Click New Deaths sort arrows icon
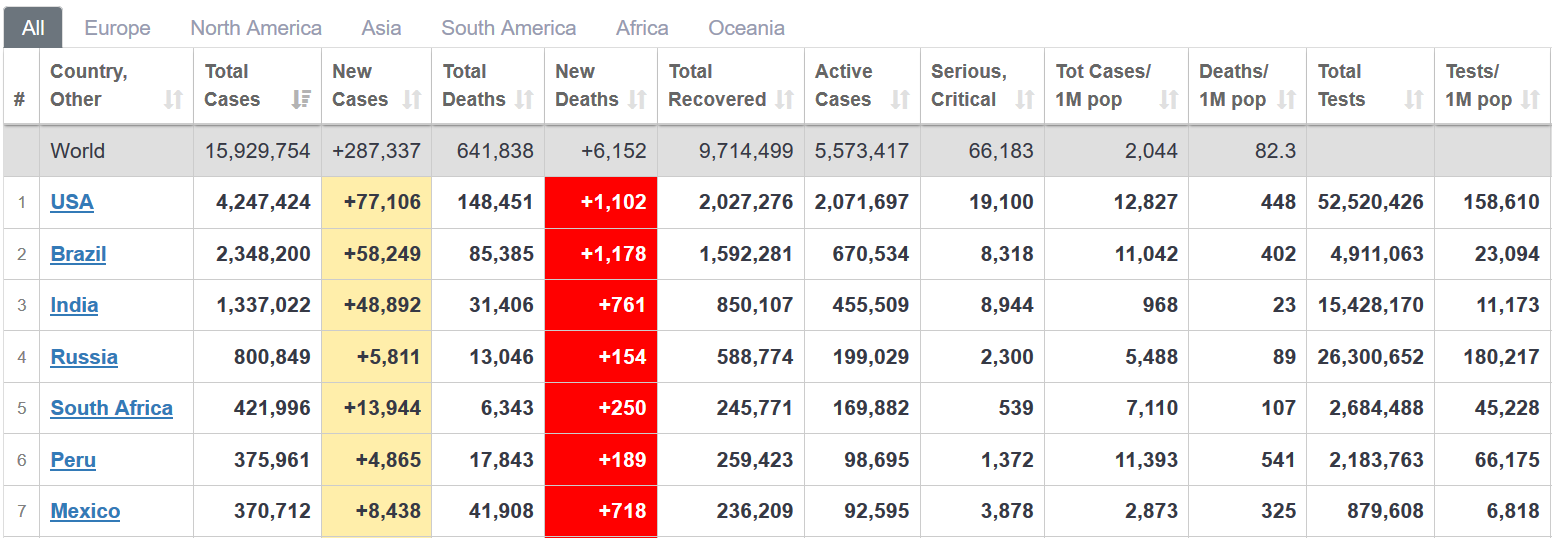The width and height of the screenshot is (1552, 538). coord(637,100)
